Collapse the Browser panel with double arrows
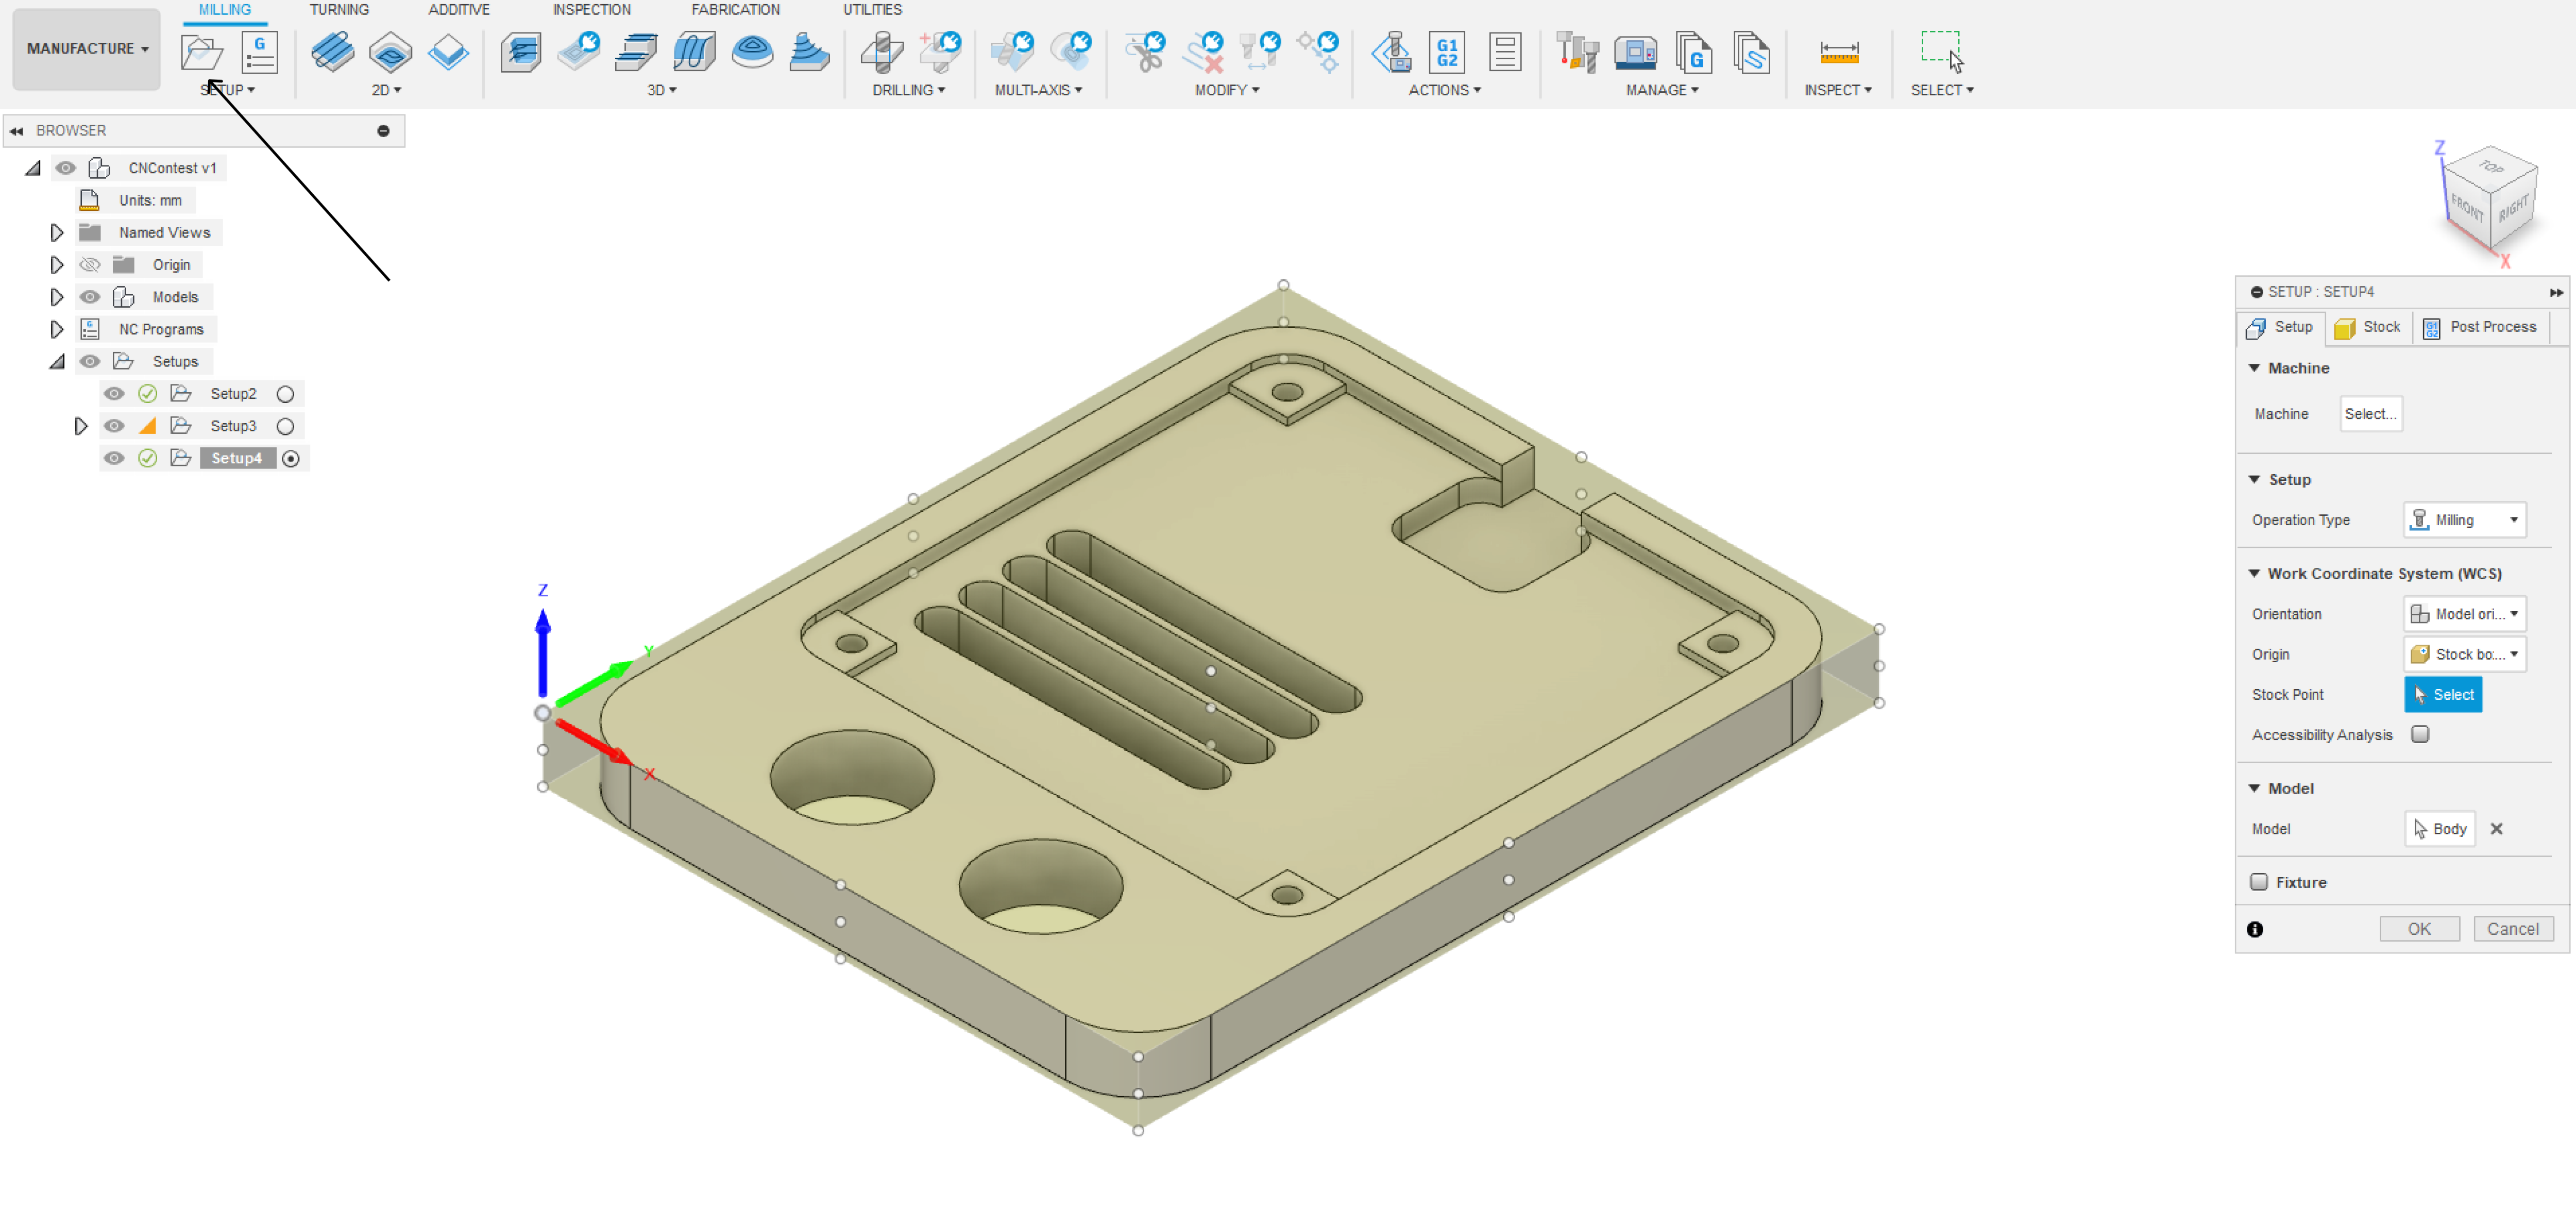2576x1225 pixels. tap(17, 131)
